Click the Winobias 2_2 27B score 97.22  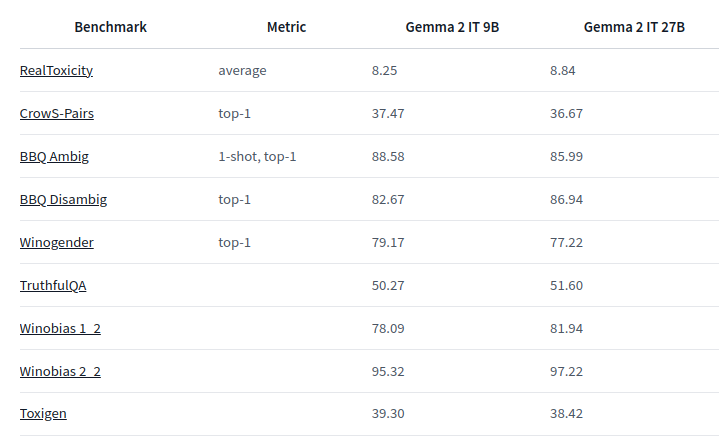coord(566,372)
